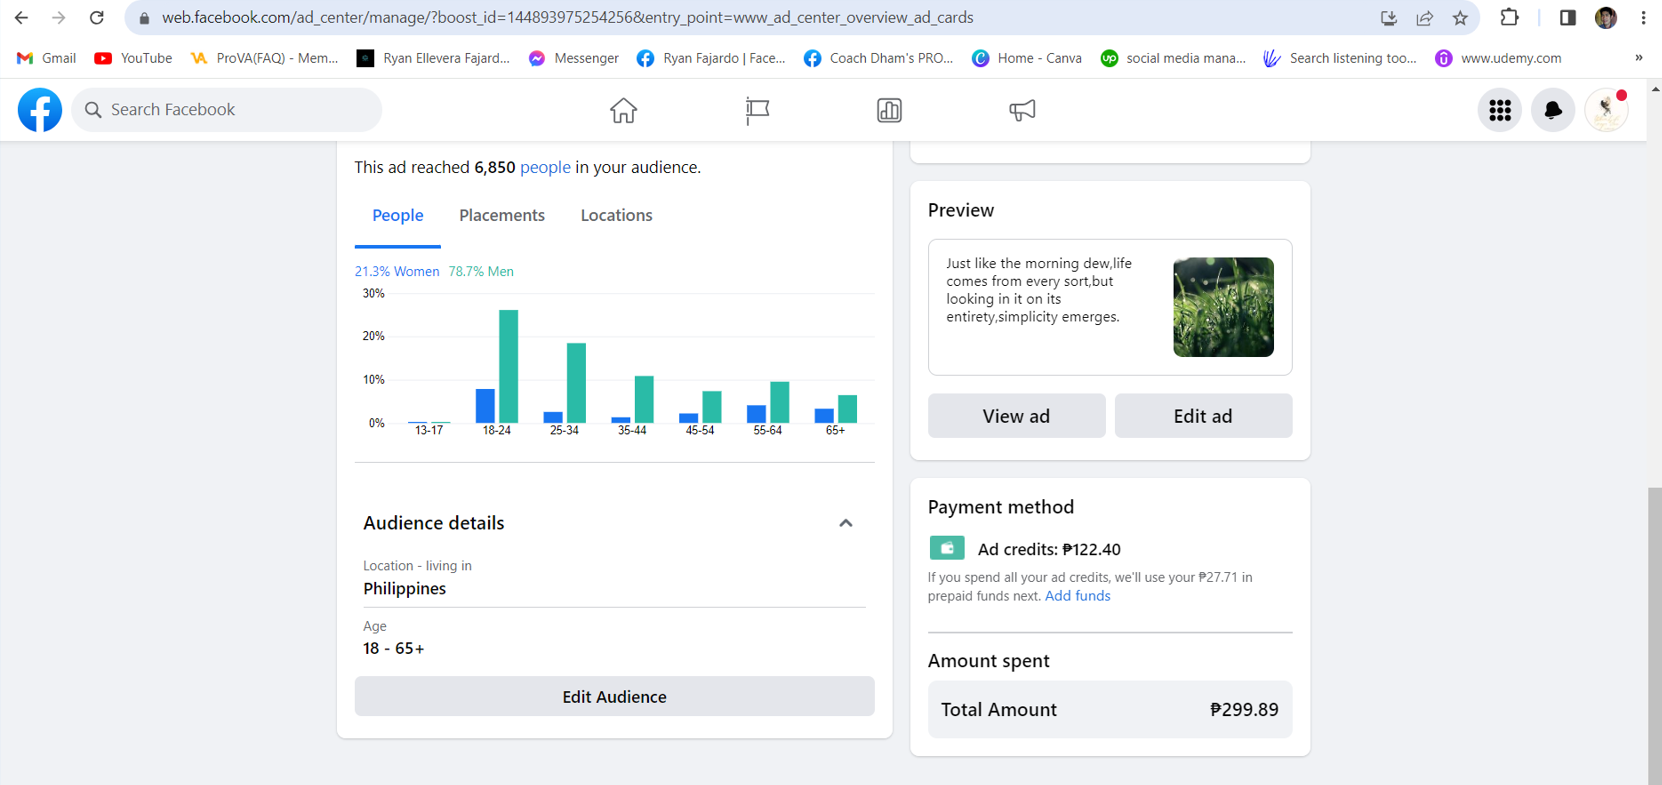Collapse the Audience details section

point(845,523)
